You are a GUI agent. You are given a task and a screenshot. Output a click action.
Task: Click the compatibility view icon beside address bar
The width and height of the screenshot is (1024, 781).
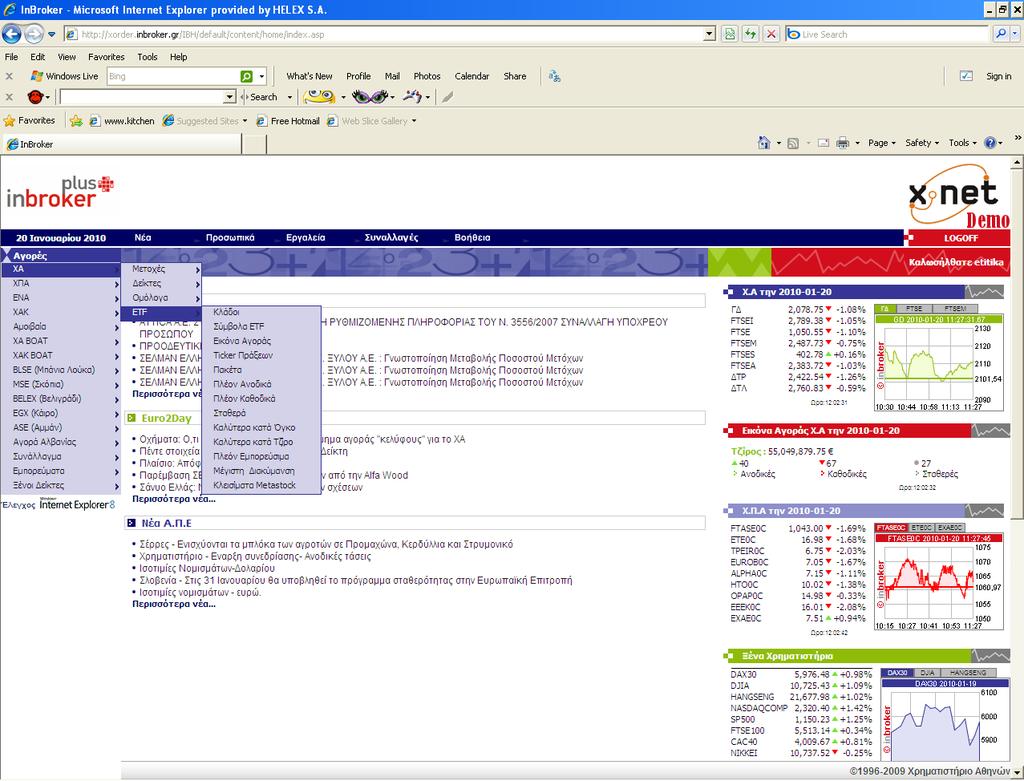tap(729, 34)
